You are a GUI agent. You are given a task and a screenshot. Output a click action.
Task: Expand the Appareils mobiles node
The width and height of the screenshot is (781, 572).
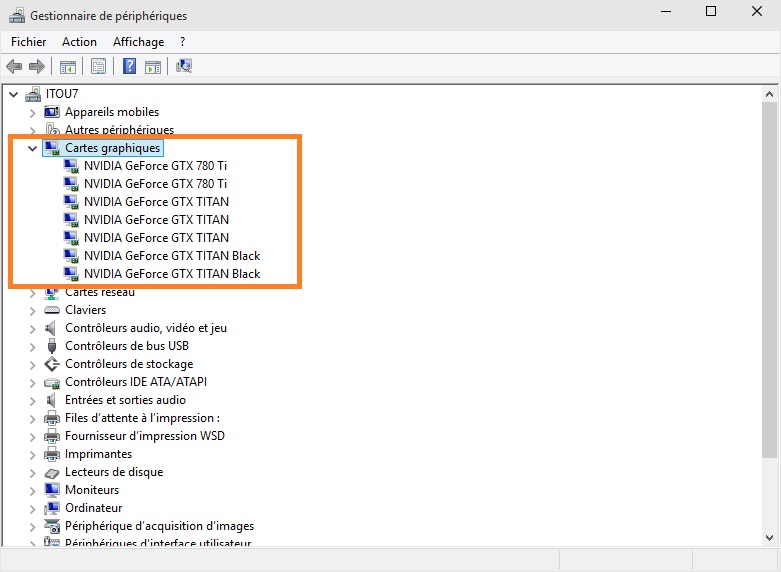(32, 113)
